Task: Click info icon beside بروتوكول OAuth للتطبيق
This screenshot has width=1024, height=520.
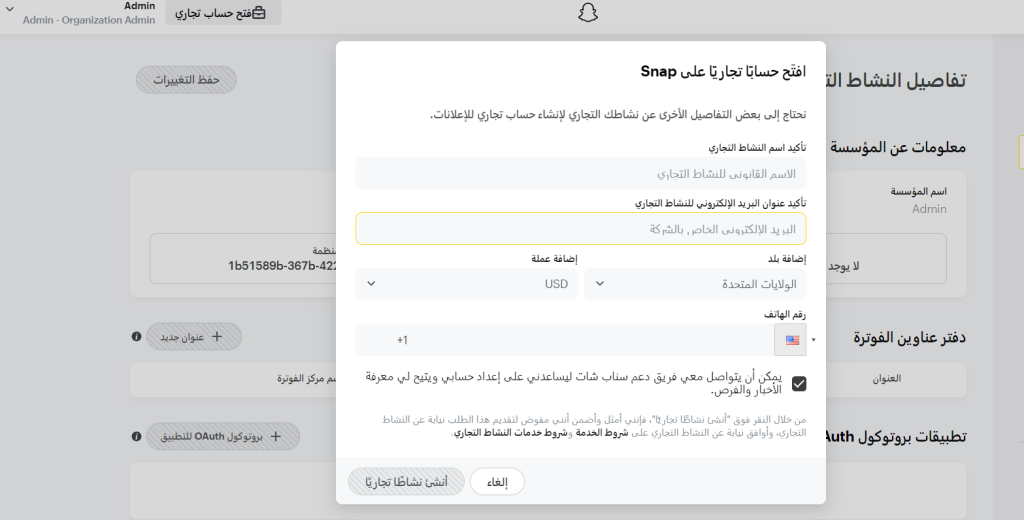Action: [x=136, y=436]
